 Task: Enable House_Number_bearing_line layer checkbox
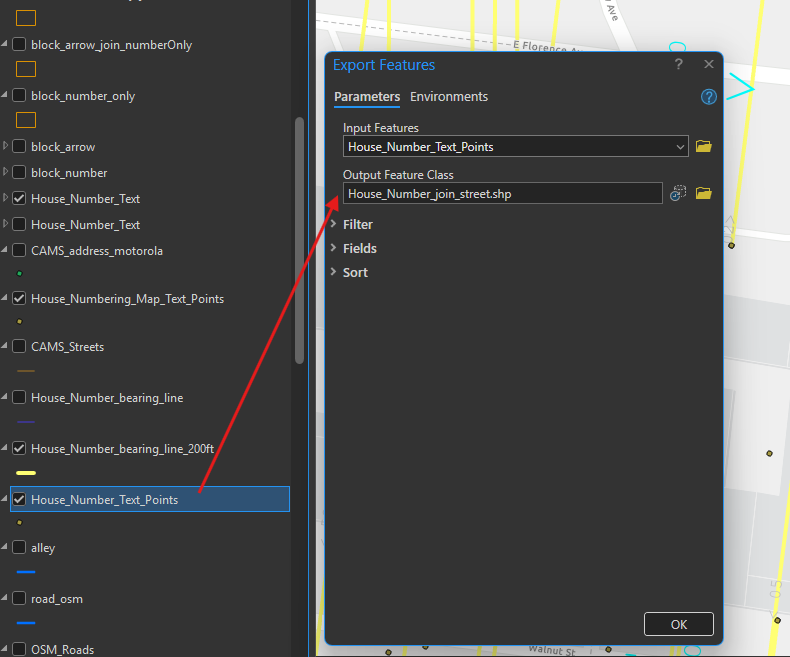[19, 398]
